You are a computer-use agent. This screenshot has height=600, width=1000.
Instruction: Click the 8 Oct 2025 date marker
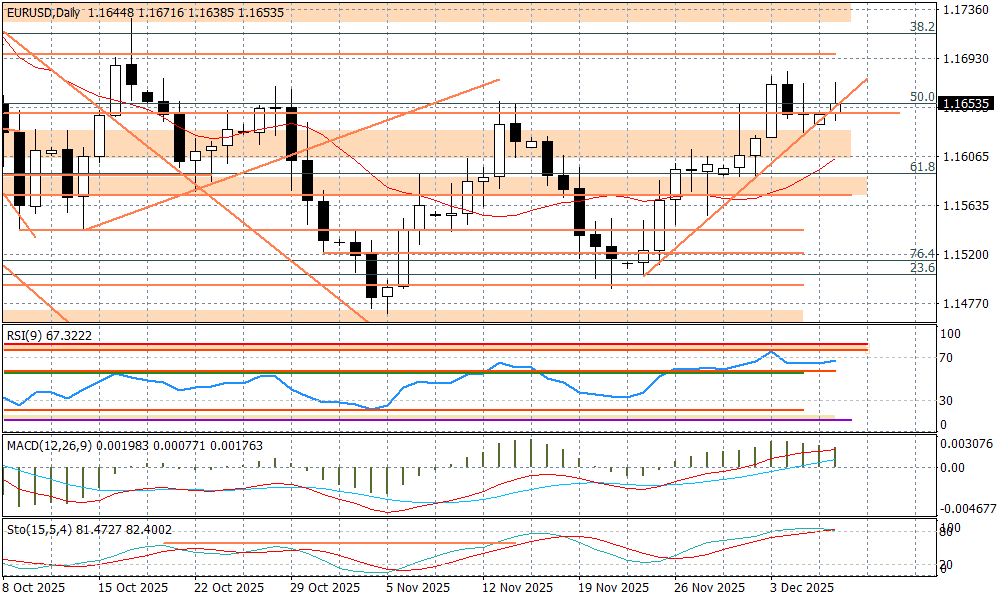34,588
